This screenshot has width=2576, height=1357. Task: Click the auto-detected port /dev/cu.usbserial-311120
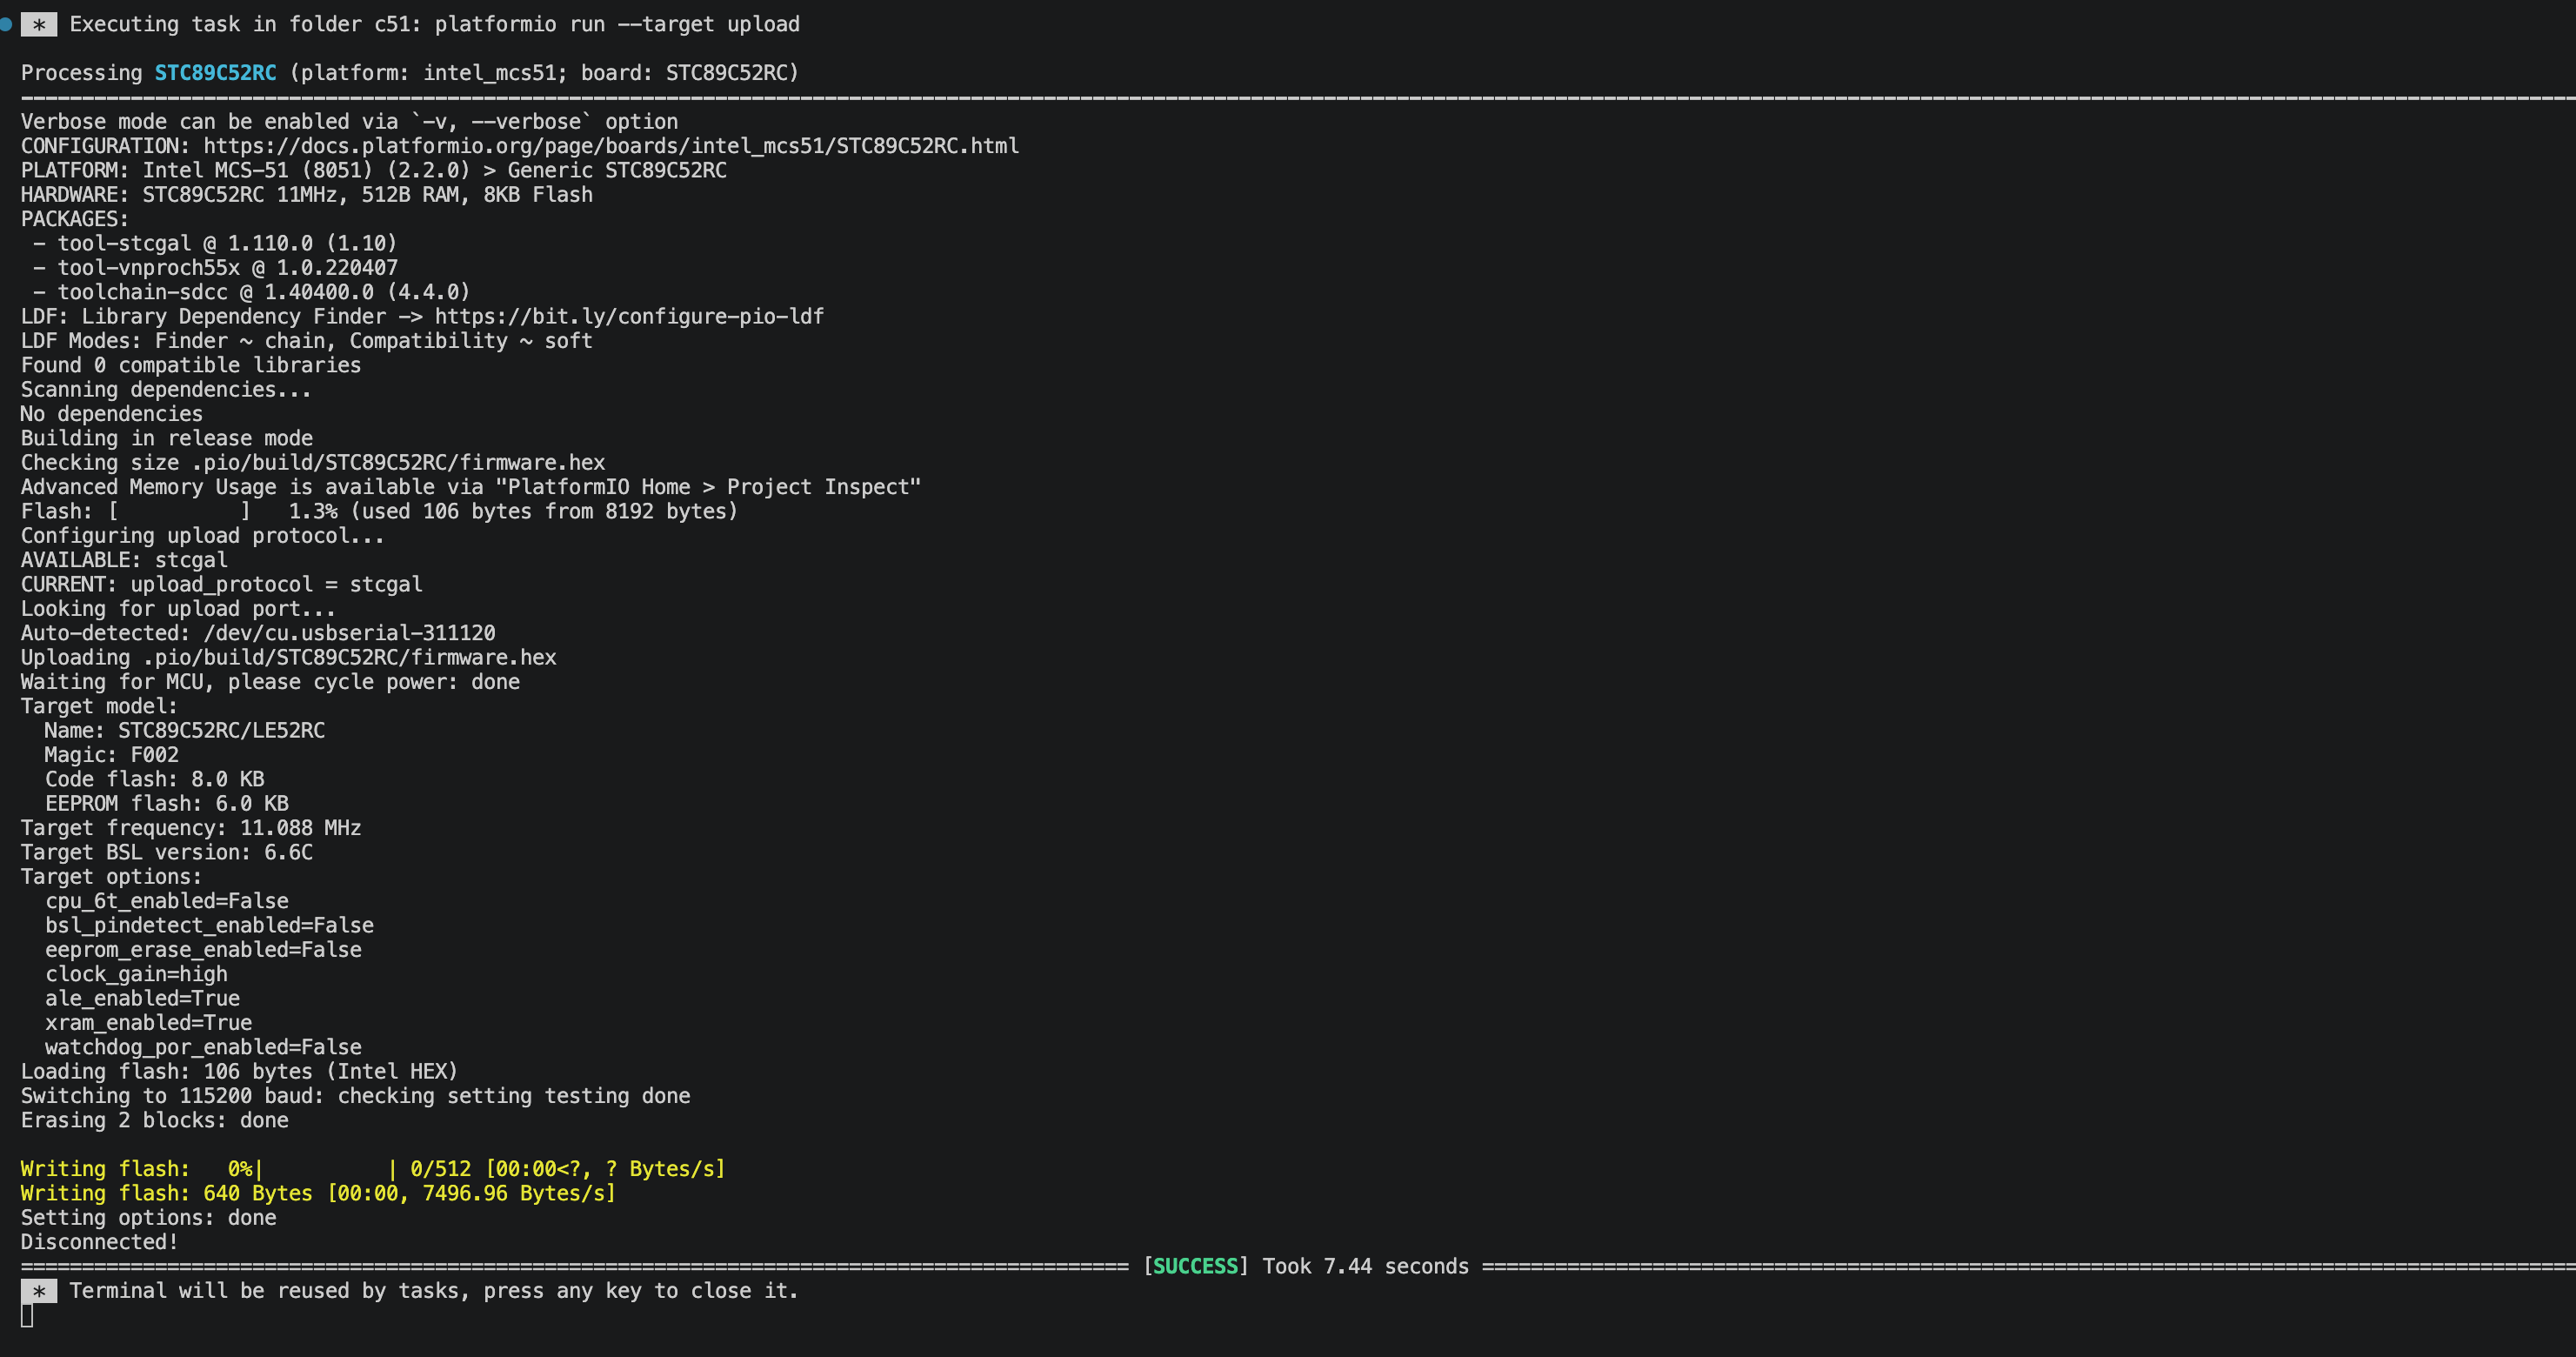tap(349, 633)
